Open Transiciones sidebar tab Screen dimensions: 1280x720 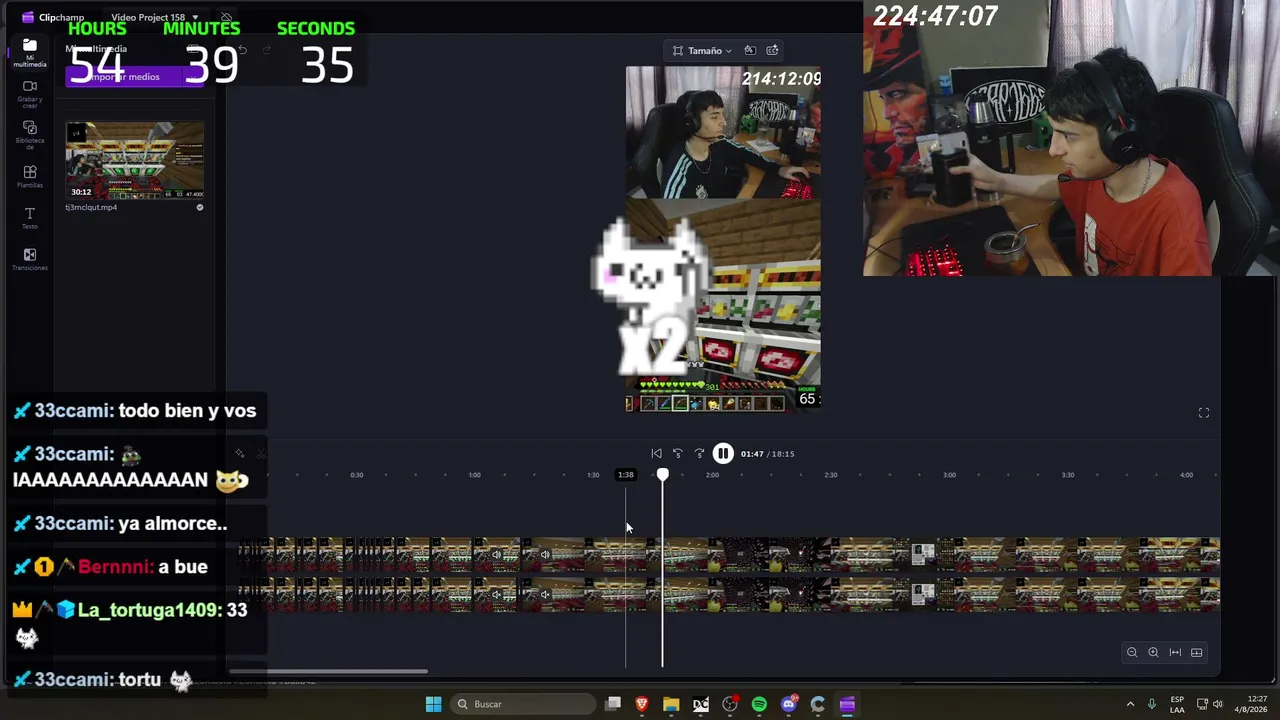[30, 260]
